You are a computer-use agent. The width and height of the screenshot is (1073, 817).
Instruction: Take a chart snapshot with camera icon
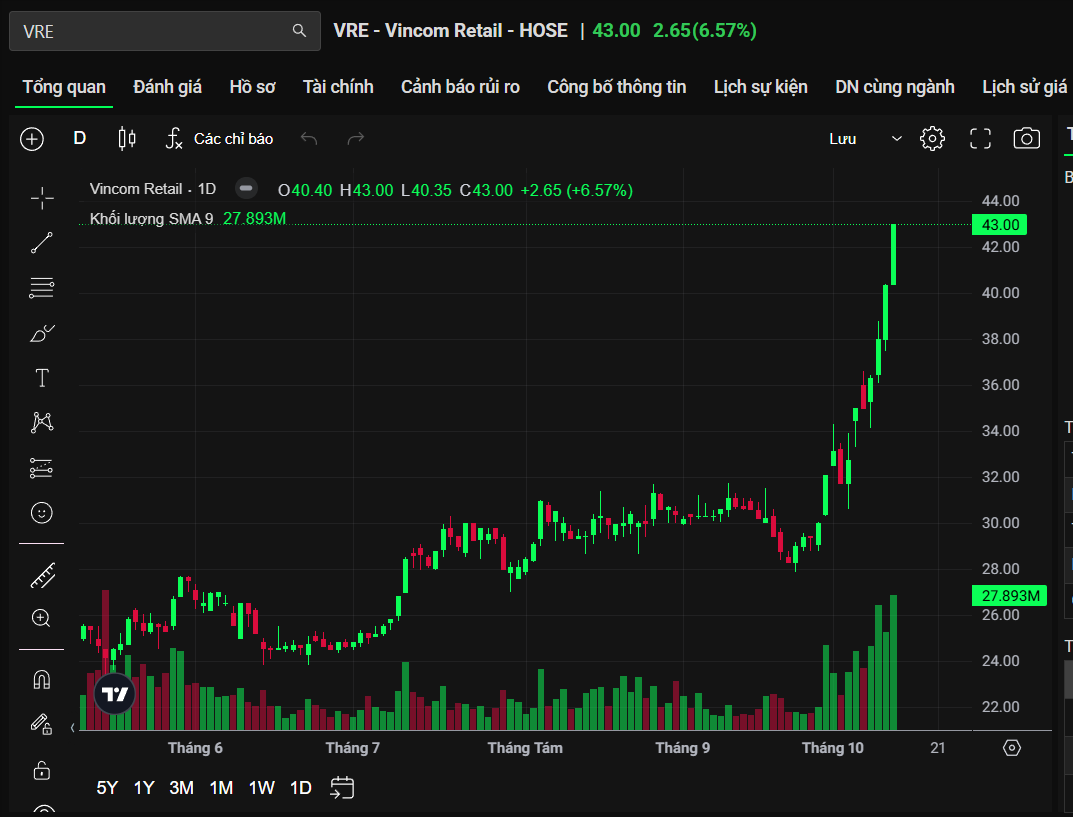[x=1027, y=139]
